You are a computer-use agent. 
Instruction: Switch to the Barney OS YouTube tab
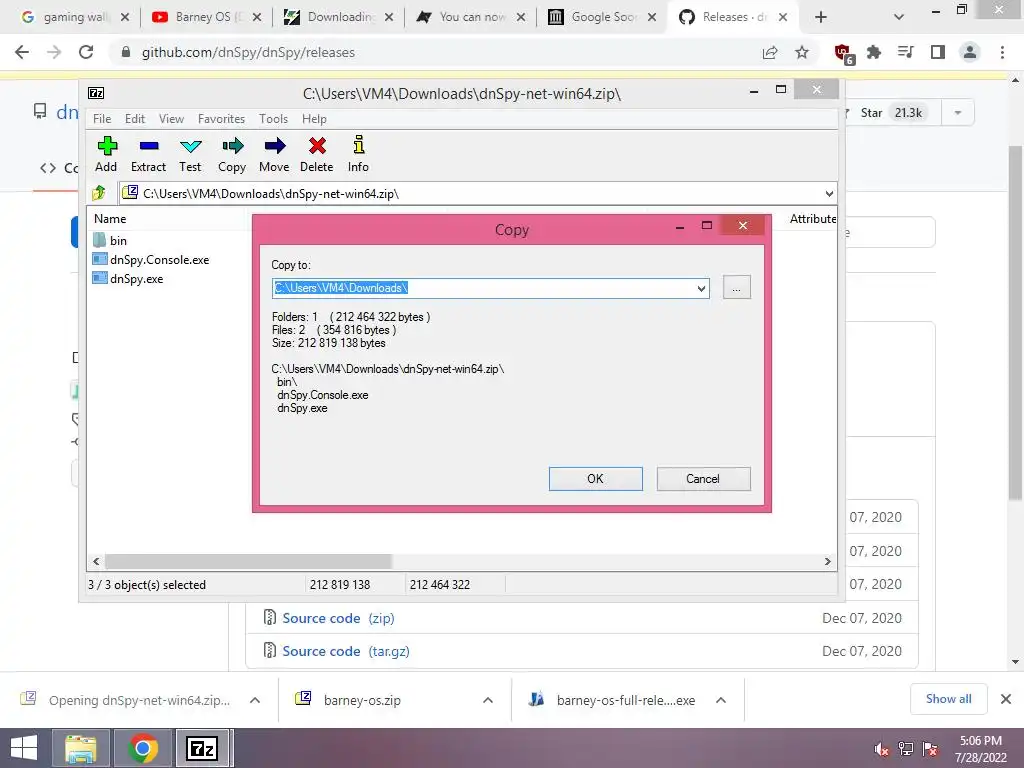(206, 17)
